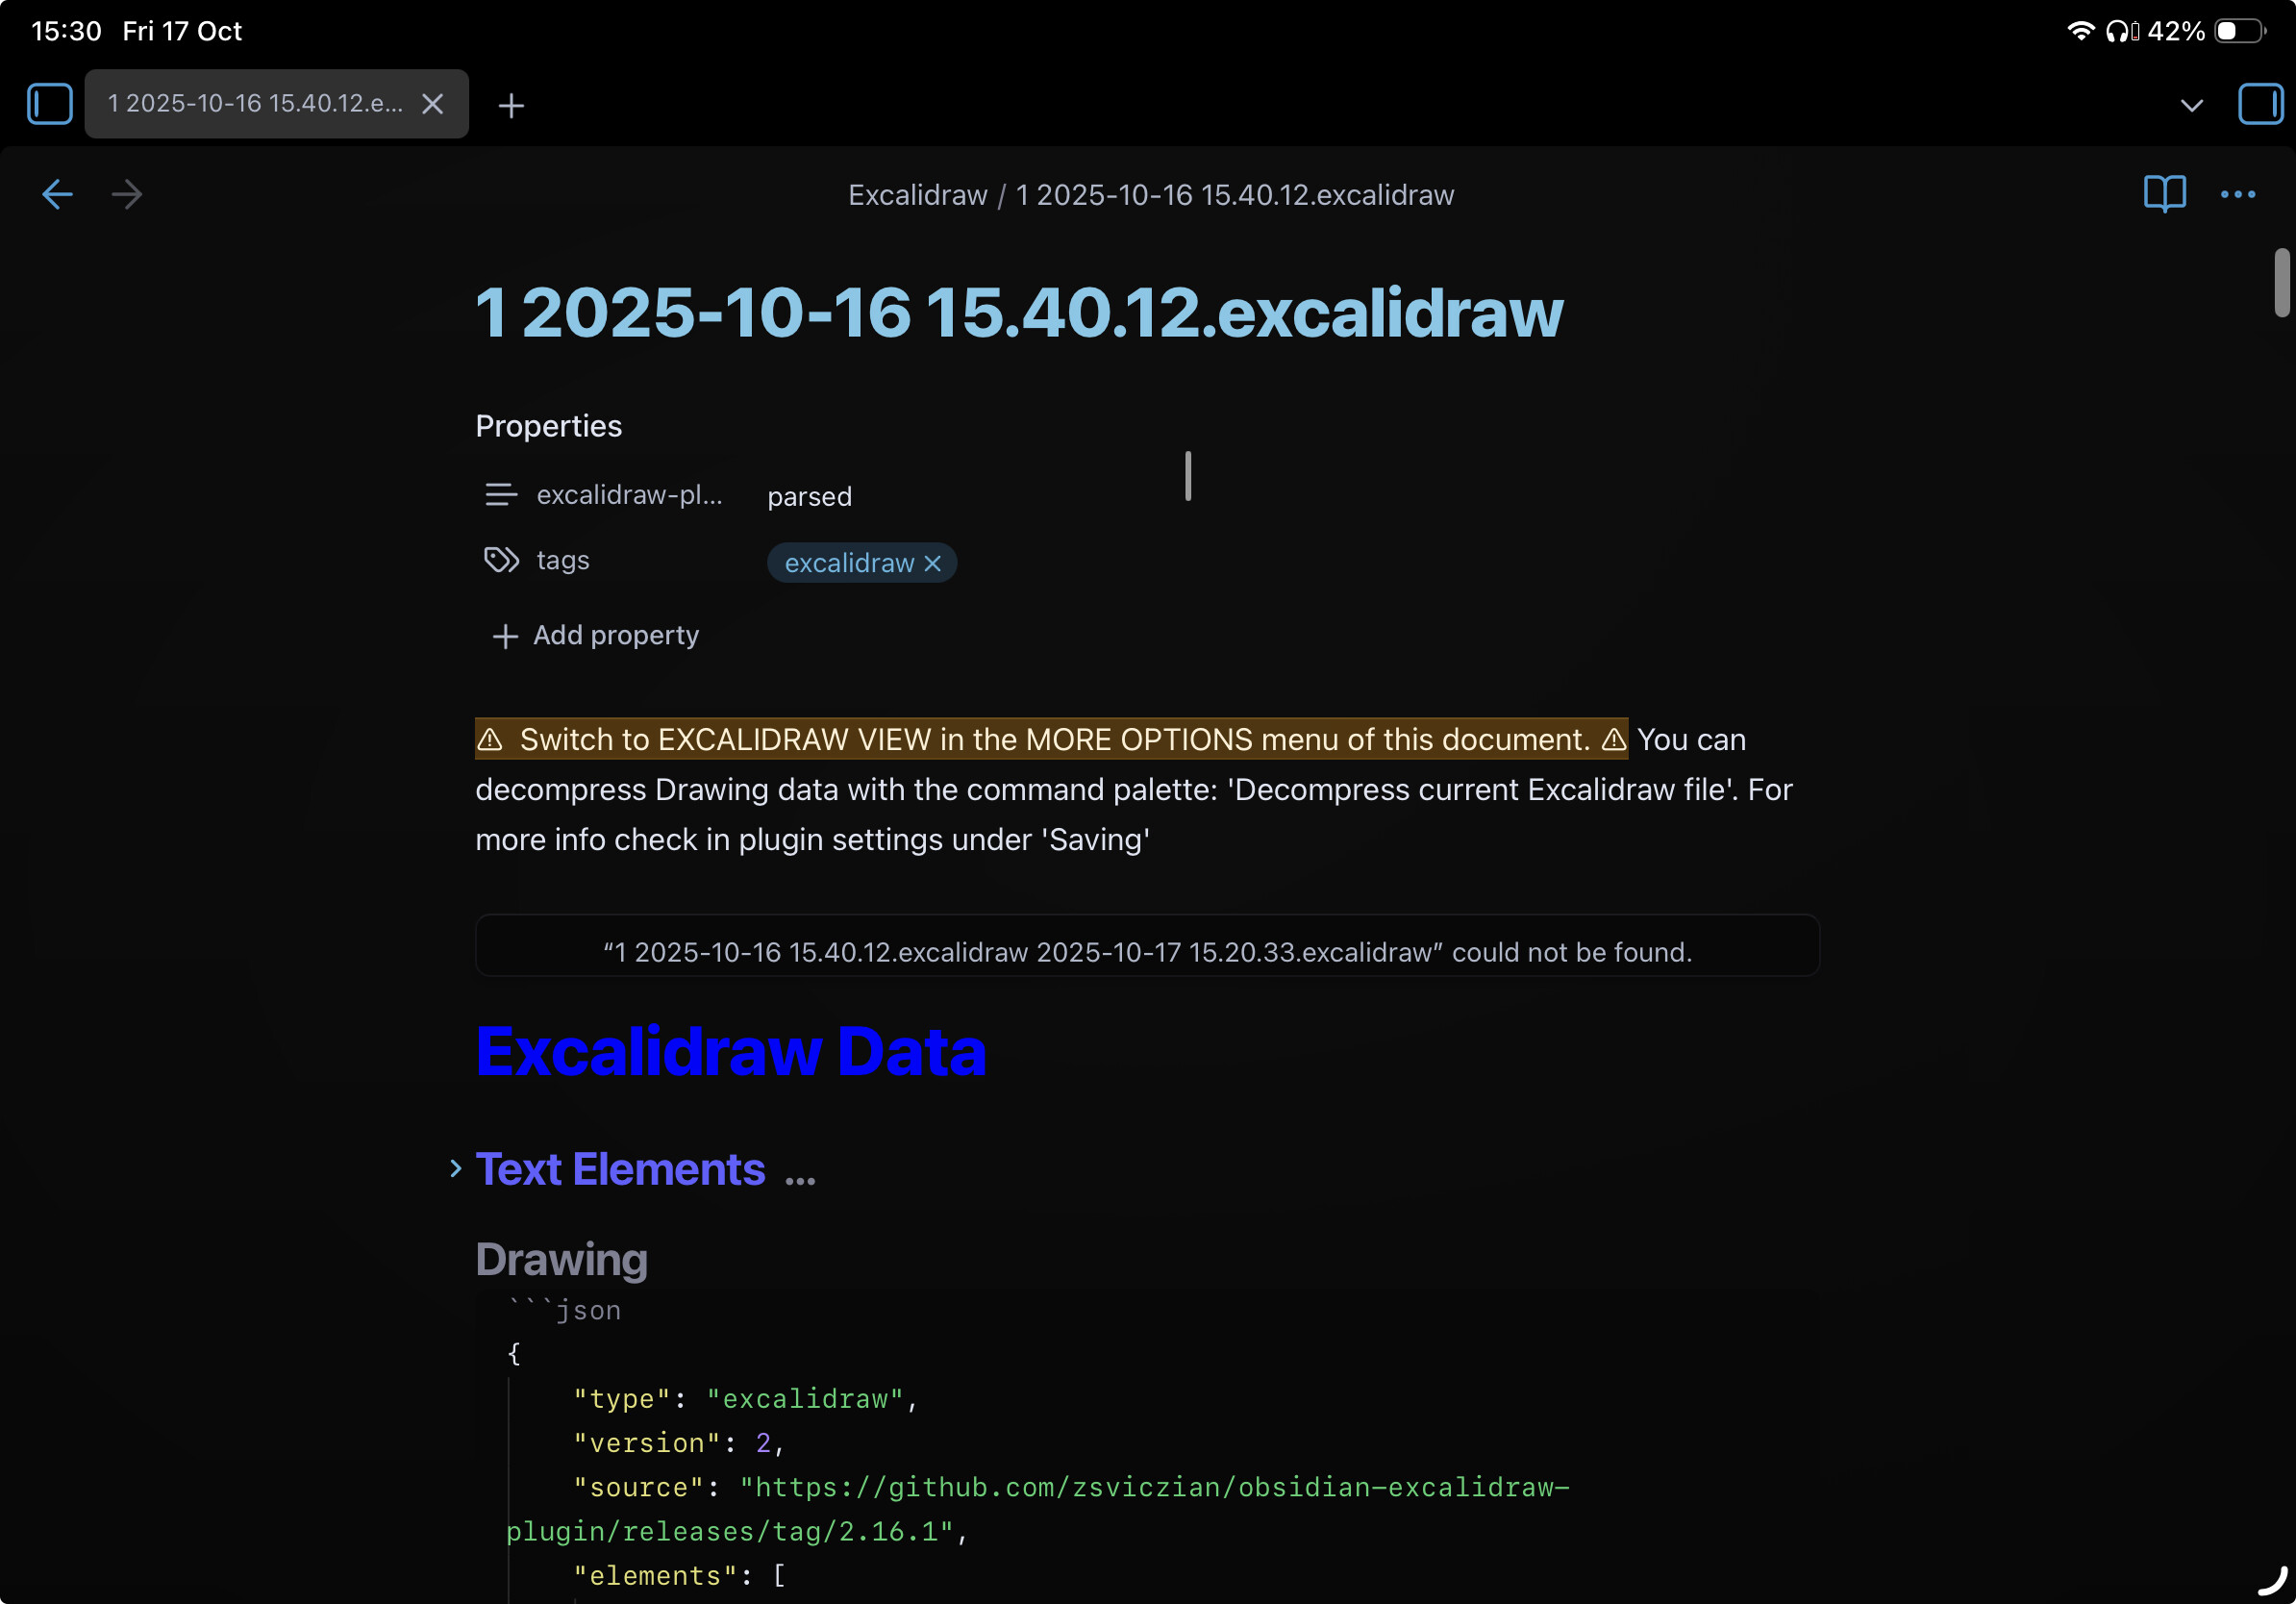Open a new tab with plus icon
The height and width of the screenshot is (1604, 2296).
[x=511, y=105]
